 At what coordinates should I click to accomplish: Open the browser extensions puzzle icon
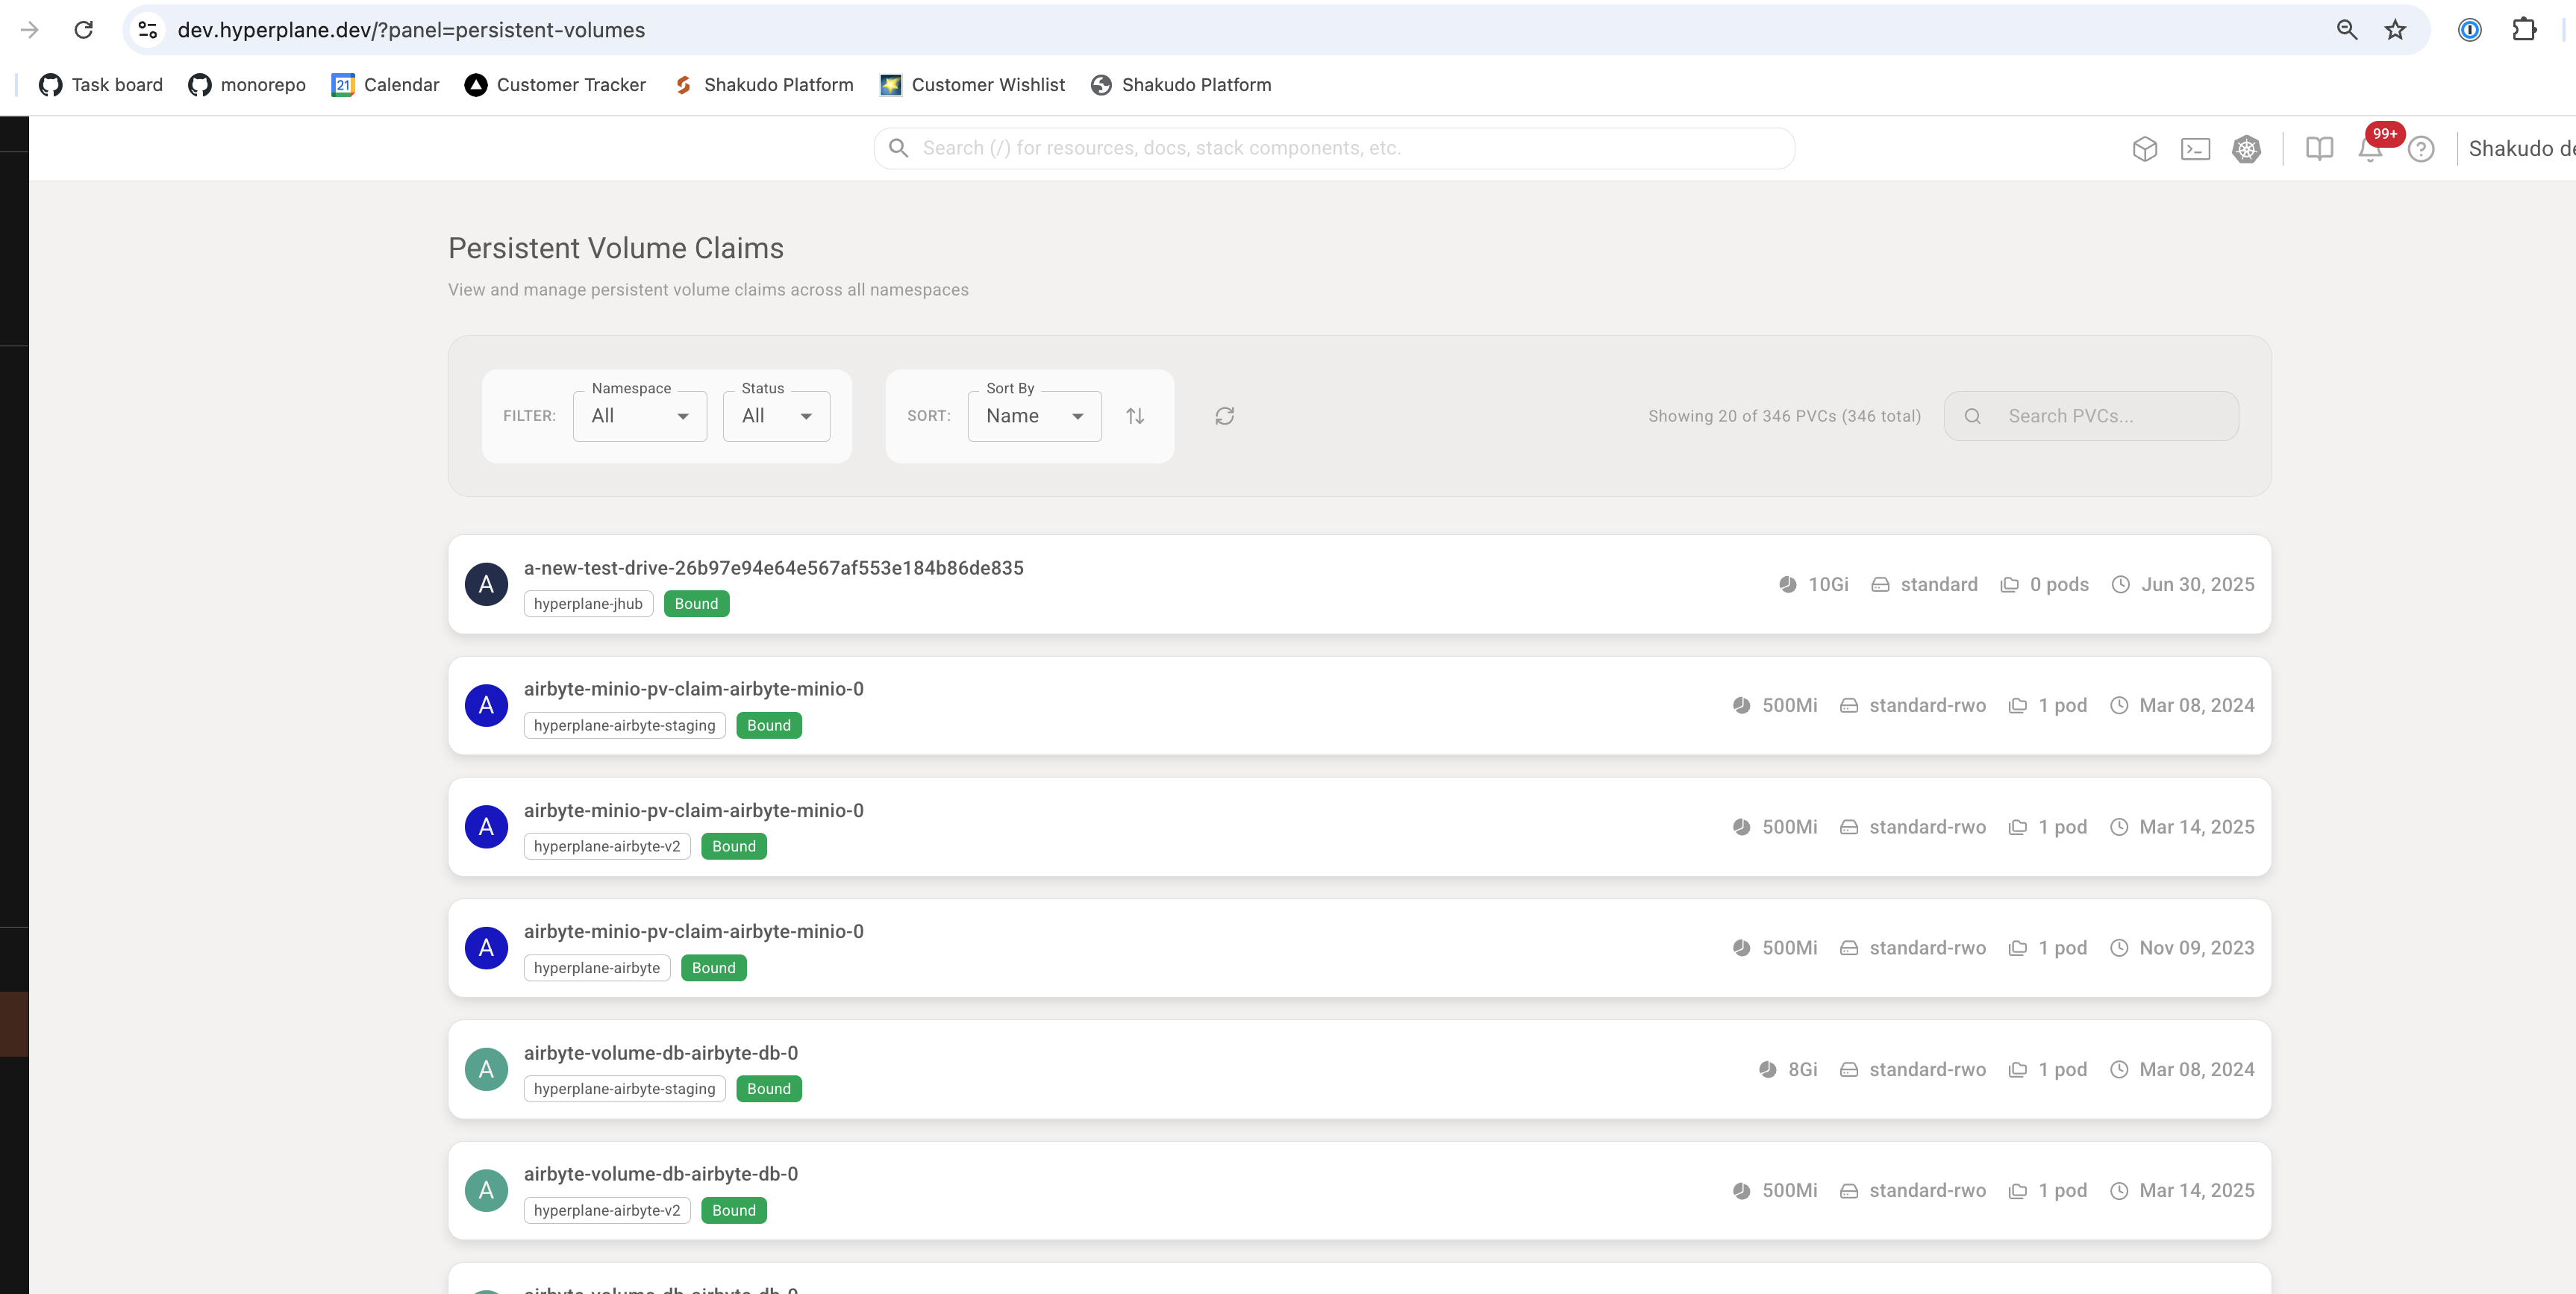(2524, 30)
